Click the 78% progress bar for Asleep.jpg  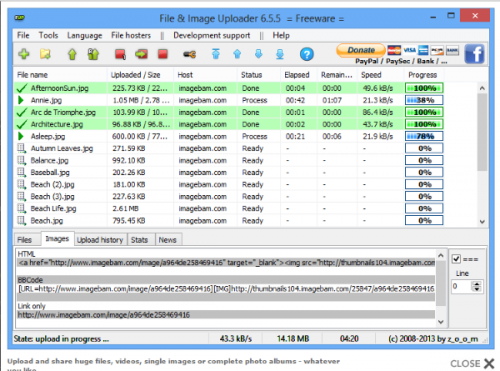tap(424, 136)
